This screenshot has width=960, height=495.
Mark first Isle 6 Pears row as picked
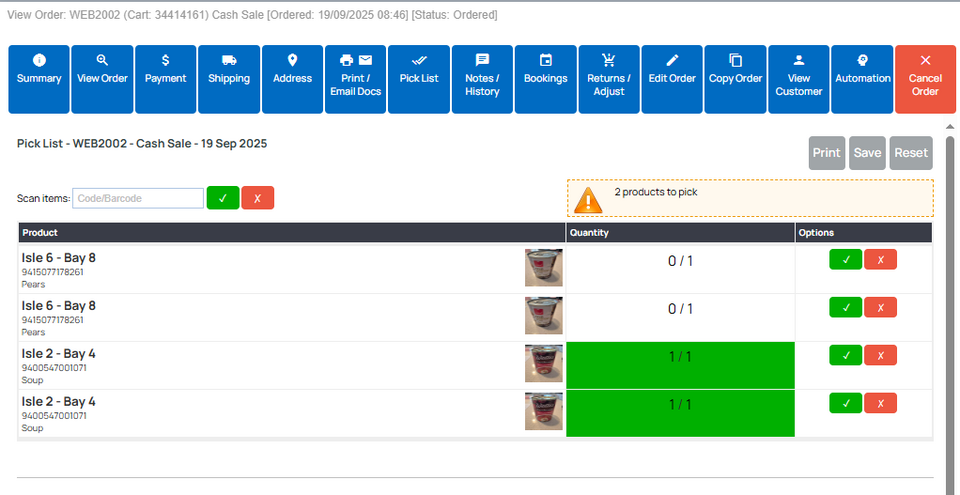click(x=845, y=260)
